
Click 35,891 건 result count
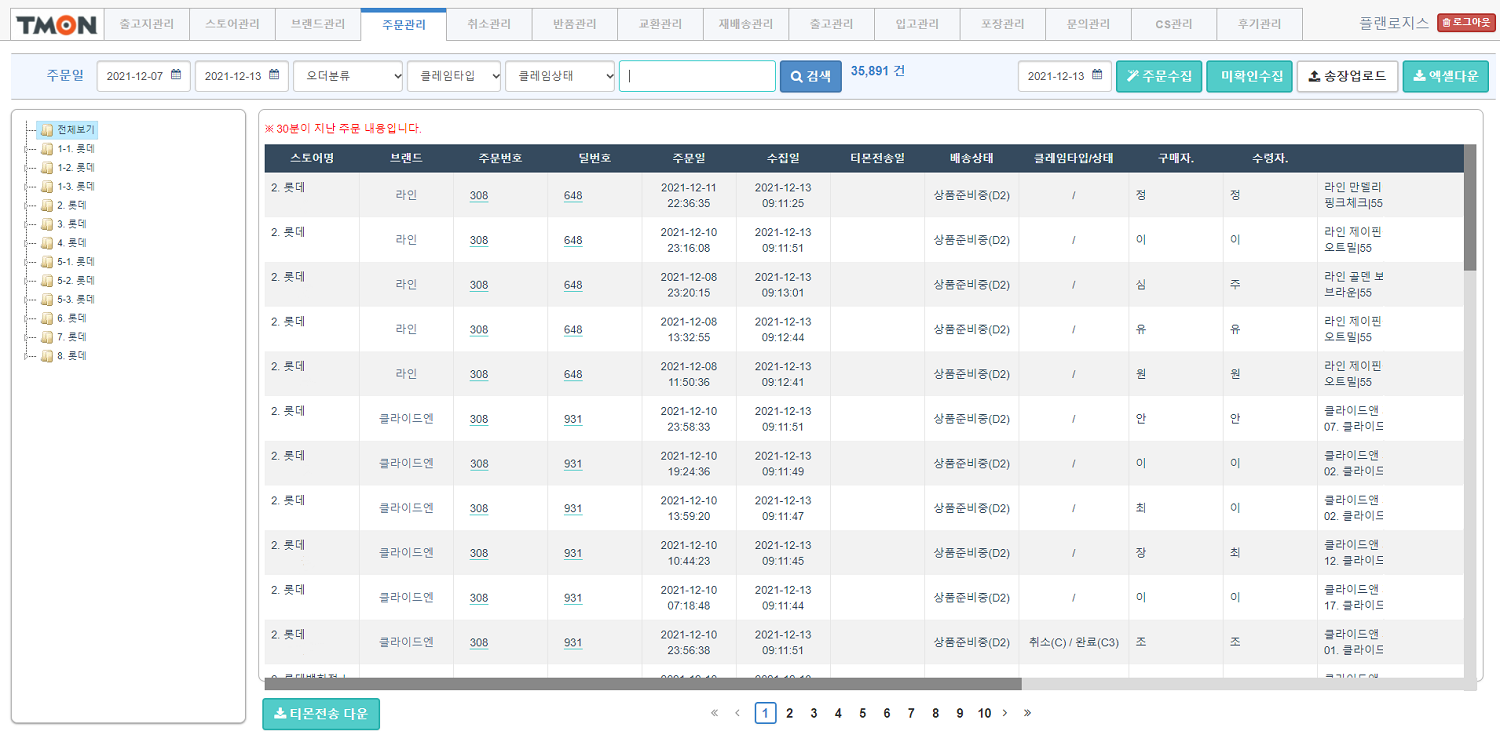878,71
